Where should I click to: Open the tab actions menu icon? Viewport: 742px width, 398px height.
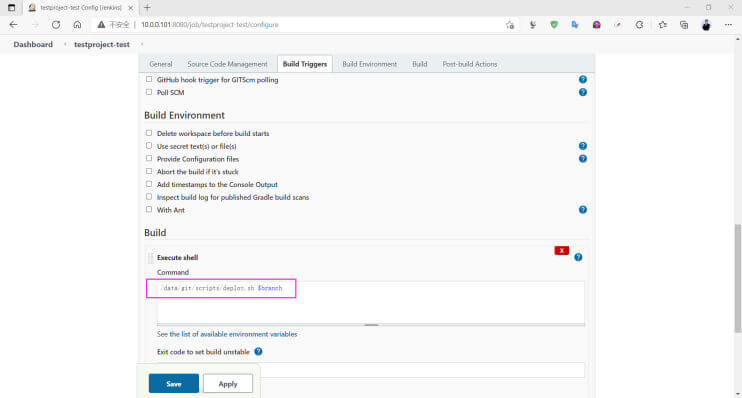coord(11,8)
